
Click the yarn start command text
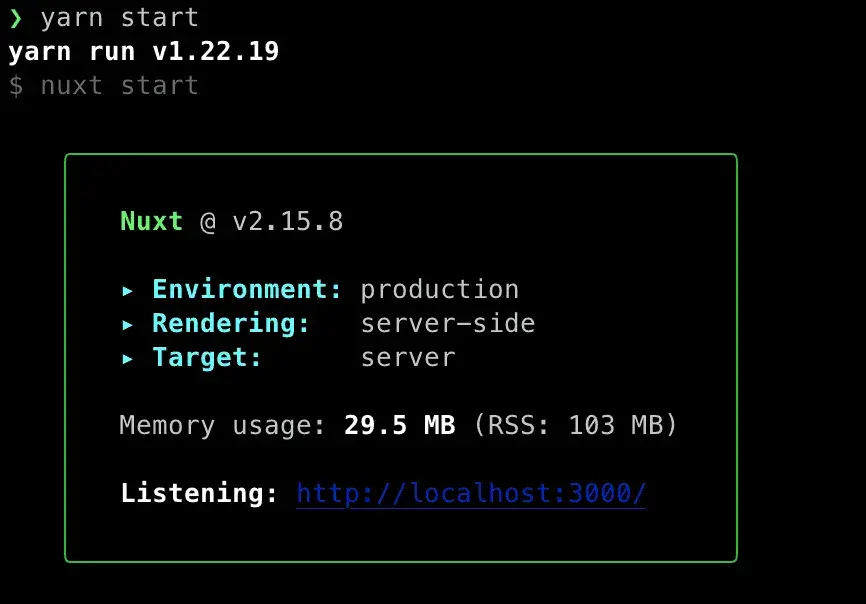[119, 18]
